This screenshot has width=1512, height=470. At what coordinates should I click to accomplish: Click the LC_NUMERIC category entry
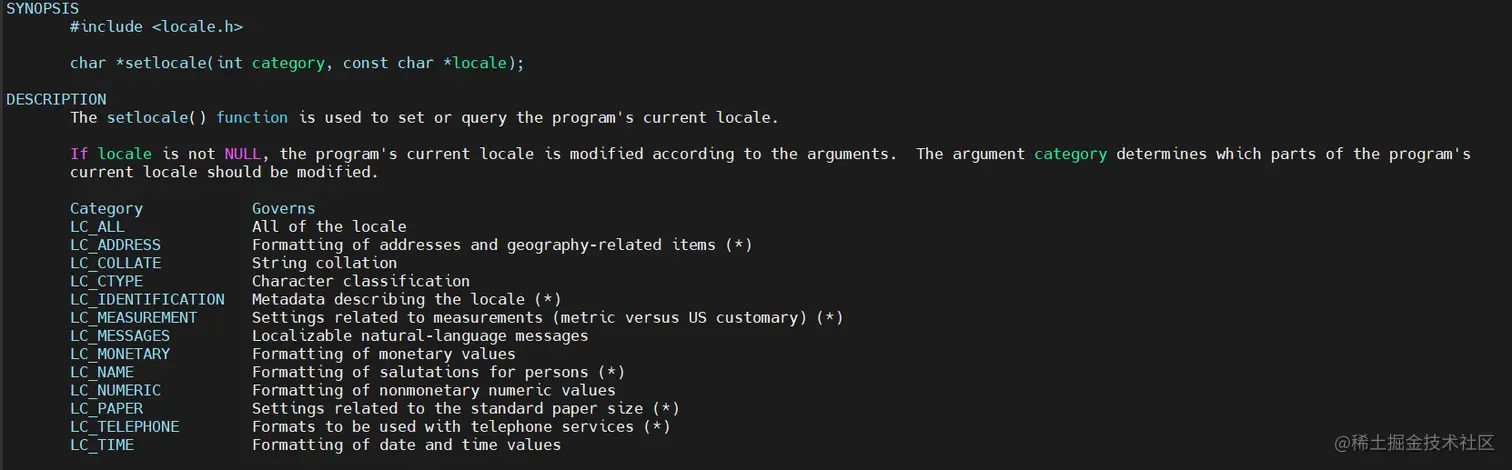pyautogui.click(x=115, y=390)
